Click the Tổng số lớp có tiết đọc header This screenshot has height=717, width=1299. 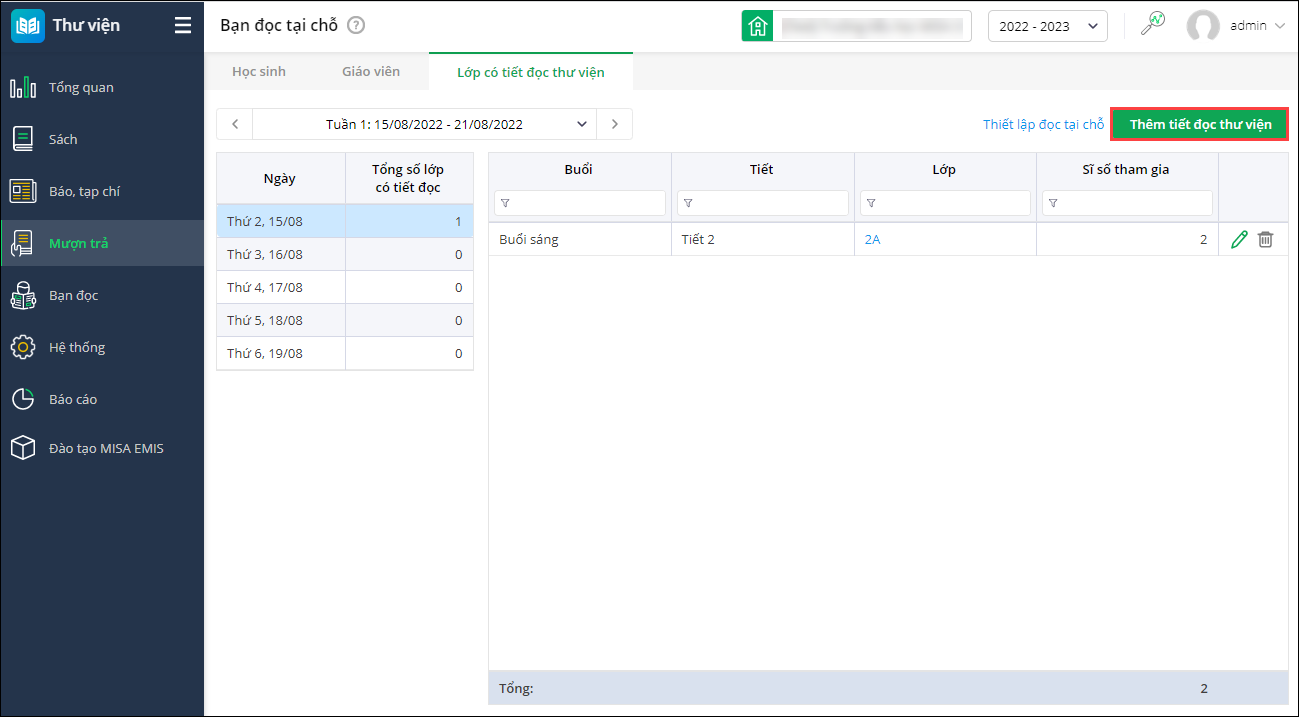(408, 178)
